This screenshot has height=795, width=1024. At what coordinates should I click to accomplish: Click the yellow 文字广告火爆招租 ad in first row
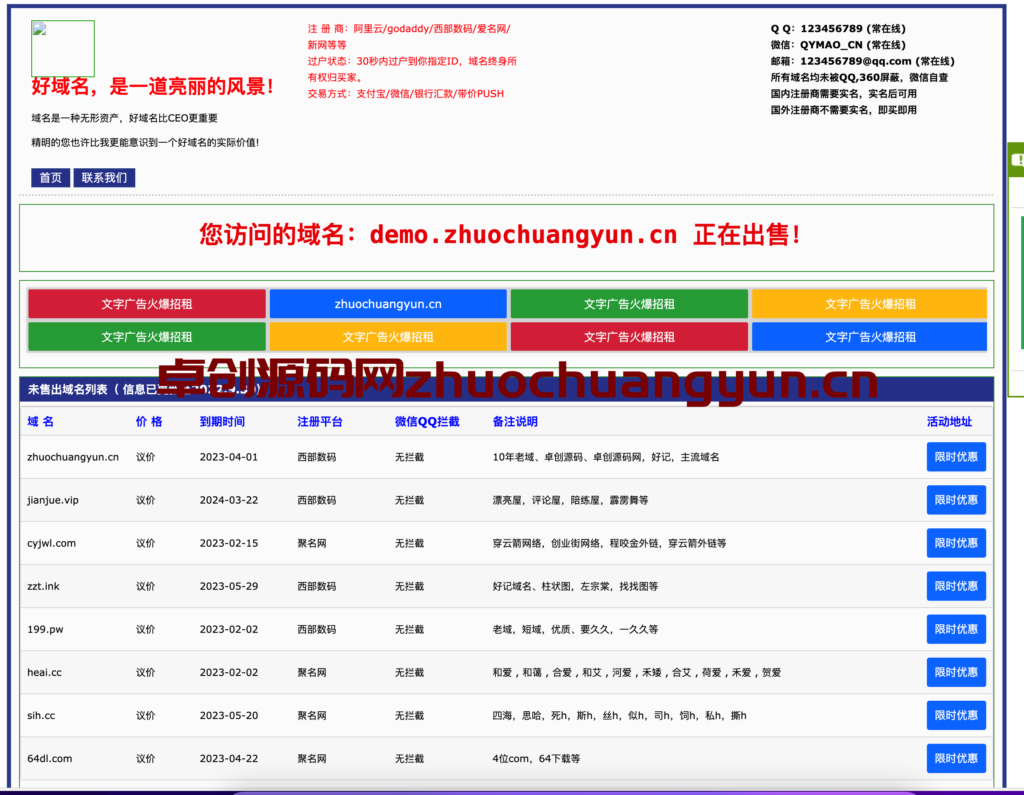[x=869, y=304]
